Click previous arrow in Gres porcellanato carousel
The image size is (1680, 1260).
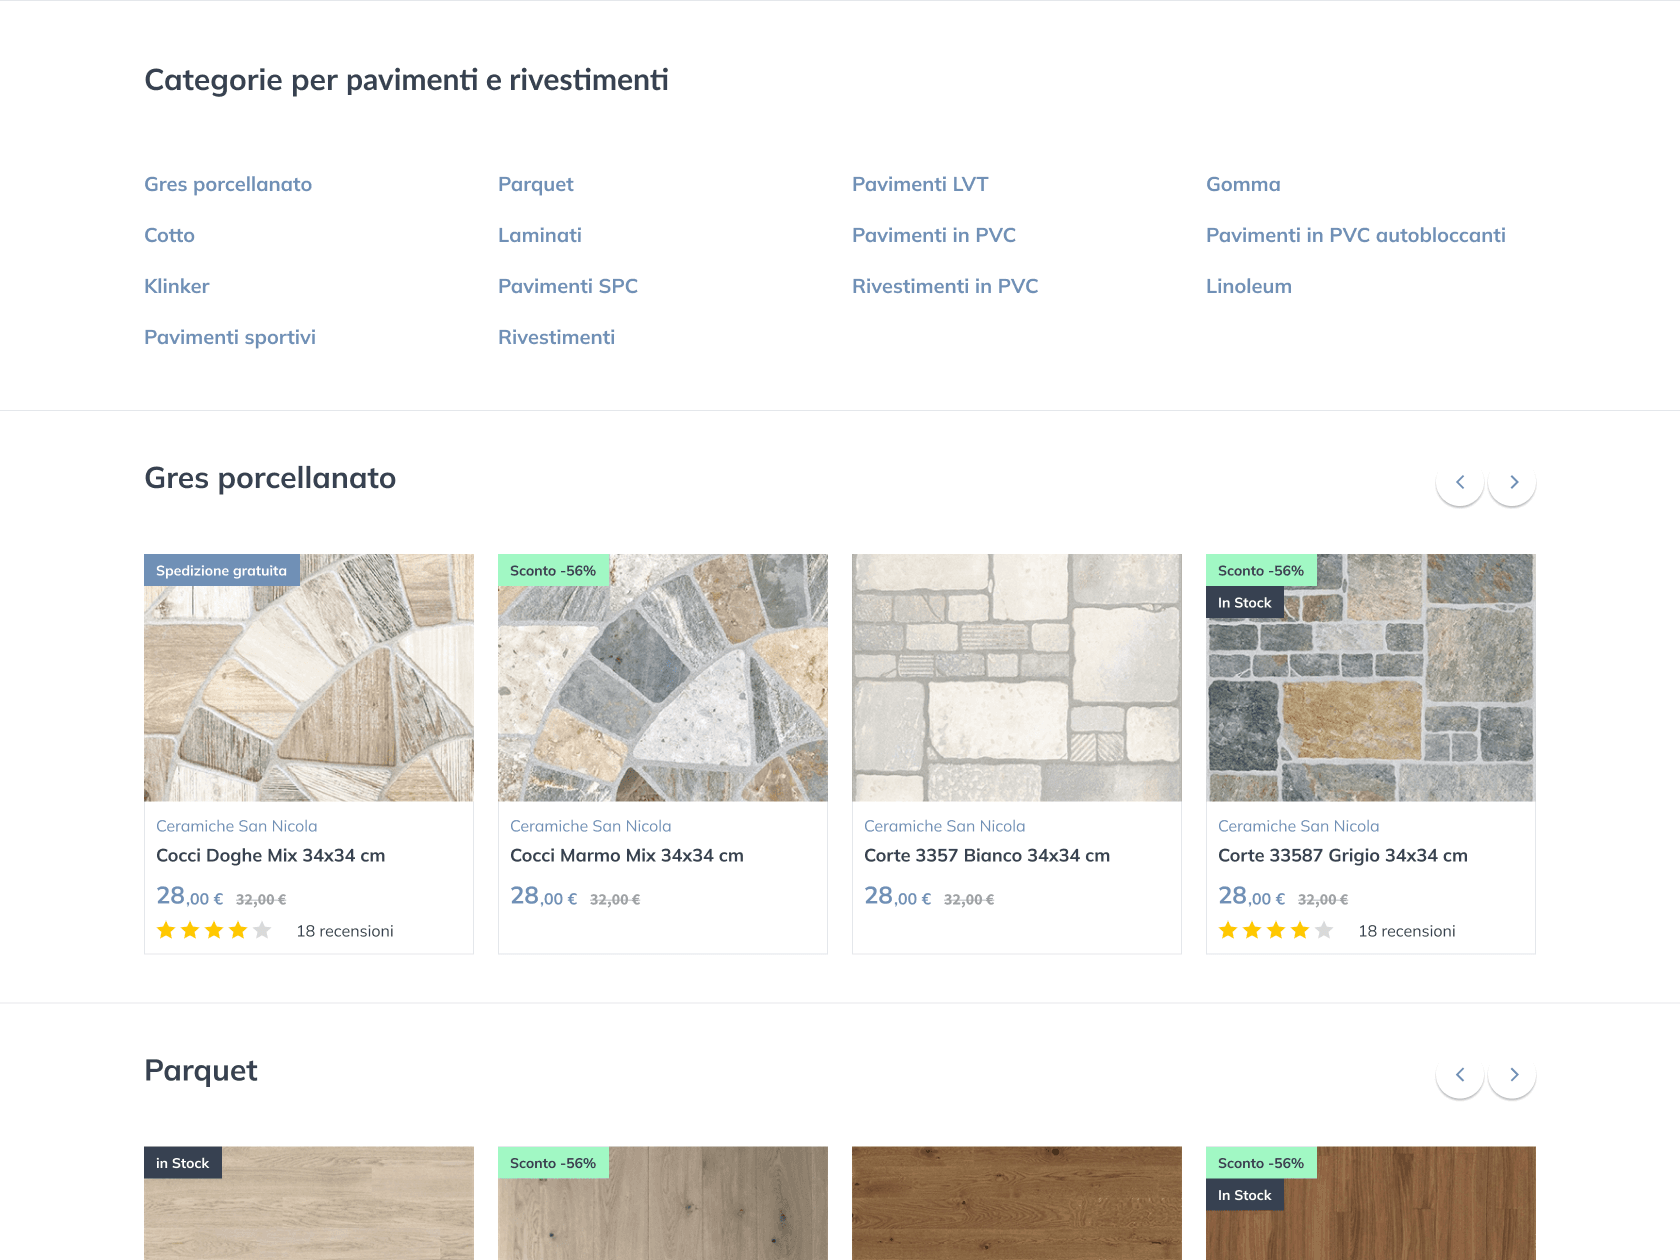[x=1459, y=482]
